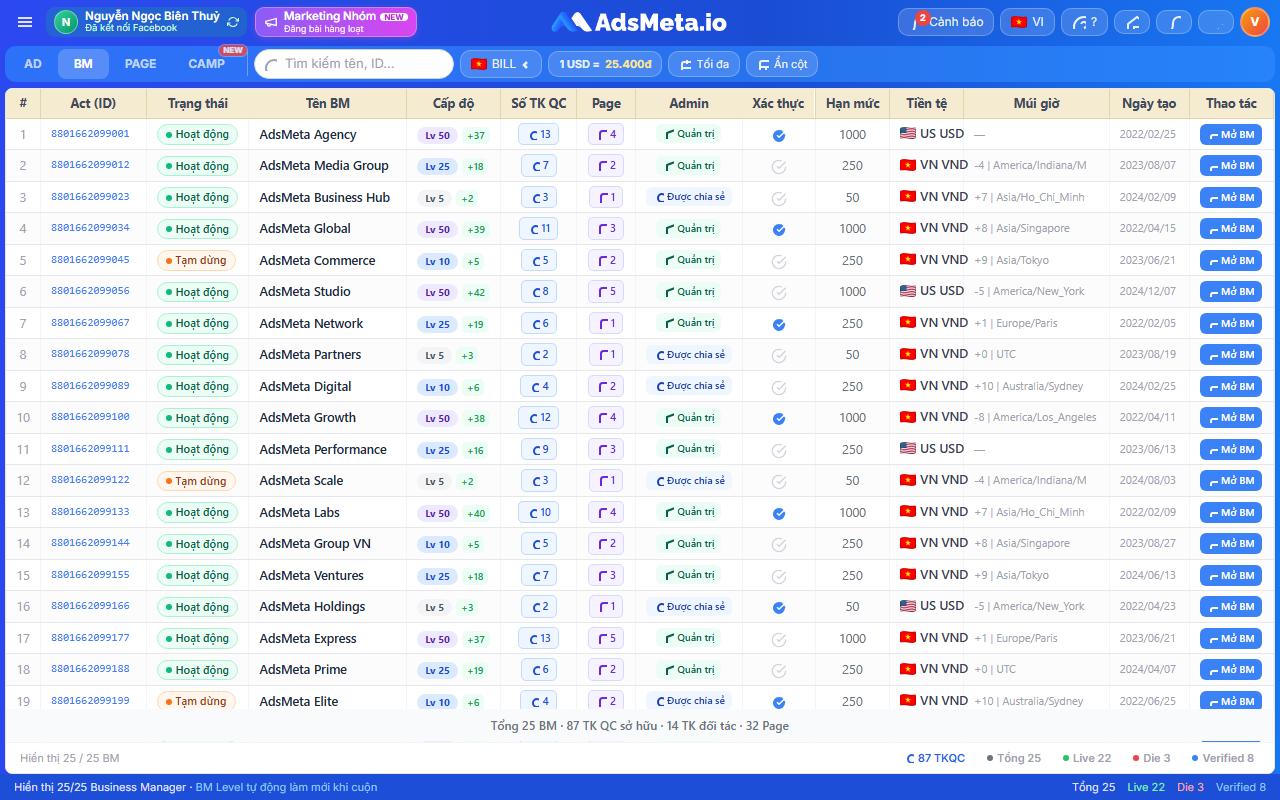Viewport: 1280px width, 800px height.
Task: Click the AdsMeta.io logo
Action: click(639, 22)
